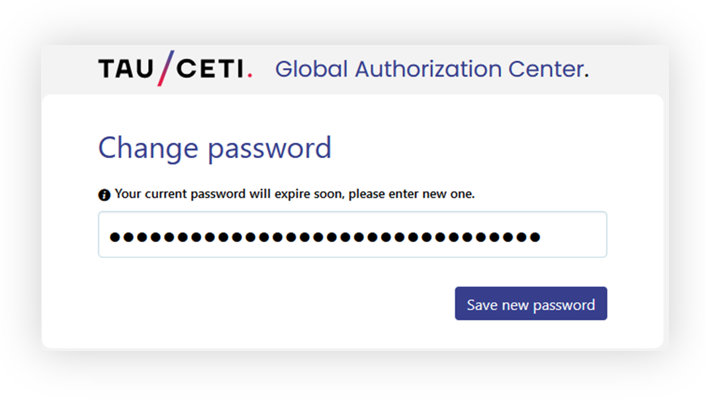The height and width of the screenshot is (400, 705).
Task: Click the Save new password button
Action: pos(531,303)
